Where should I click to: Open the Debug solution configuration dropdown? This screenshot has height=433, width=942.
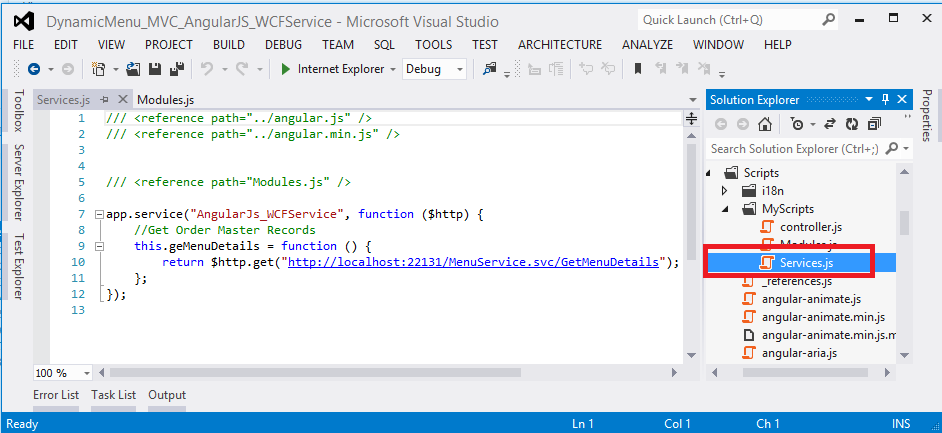pos(435,69)
